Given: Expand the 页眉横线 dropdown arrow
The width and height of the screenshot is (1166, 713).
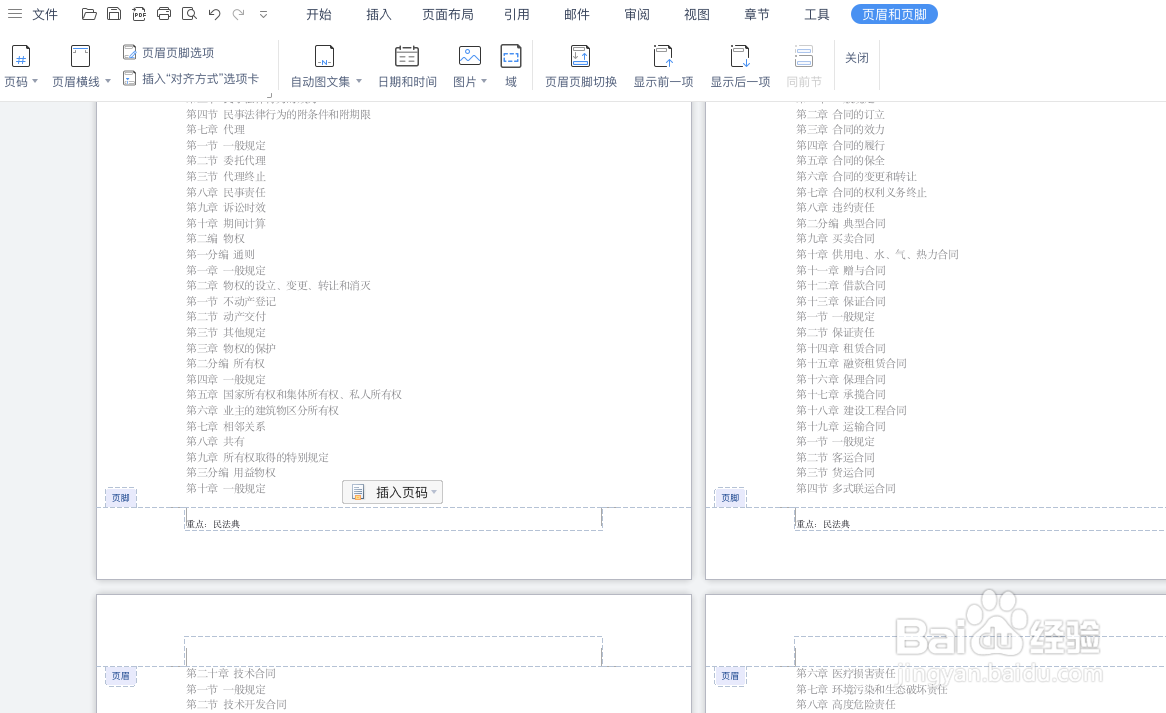Looking at the screenshot, I should pos(108,81).
